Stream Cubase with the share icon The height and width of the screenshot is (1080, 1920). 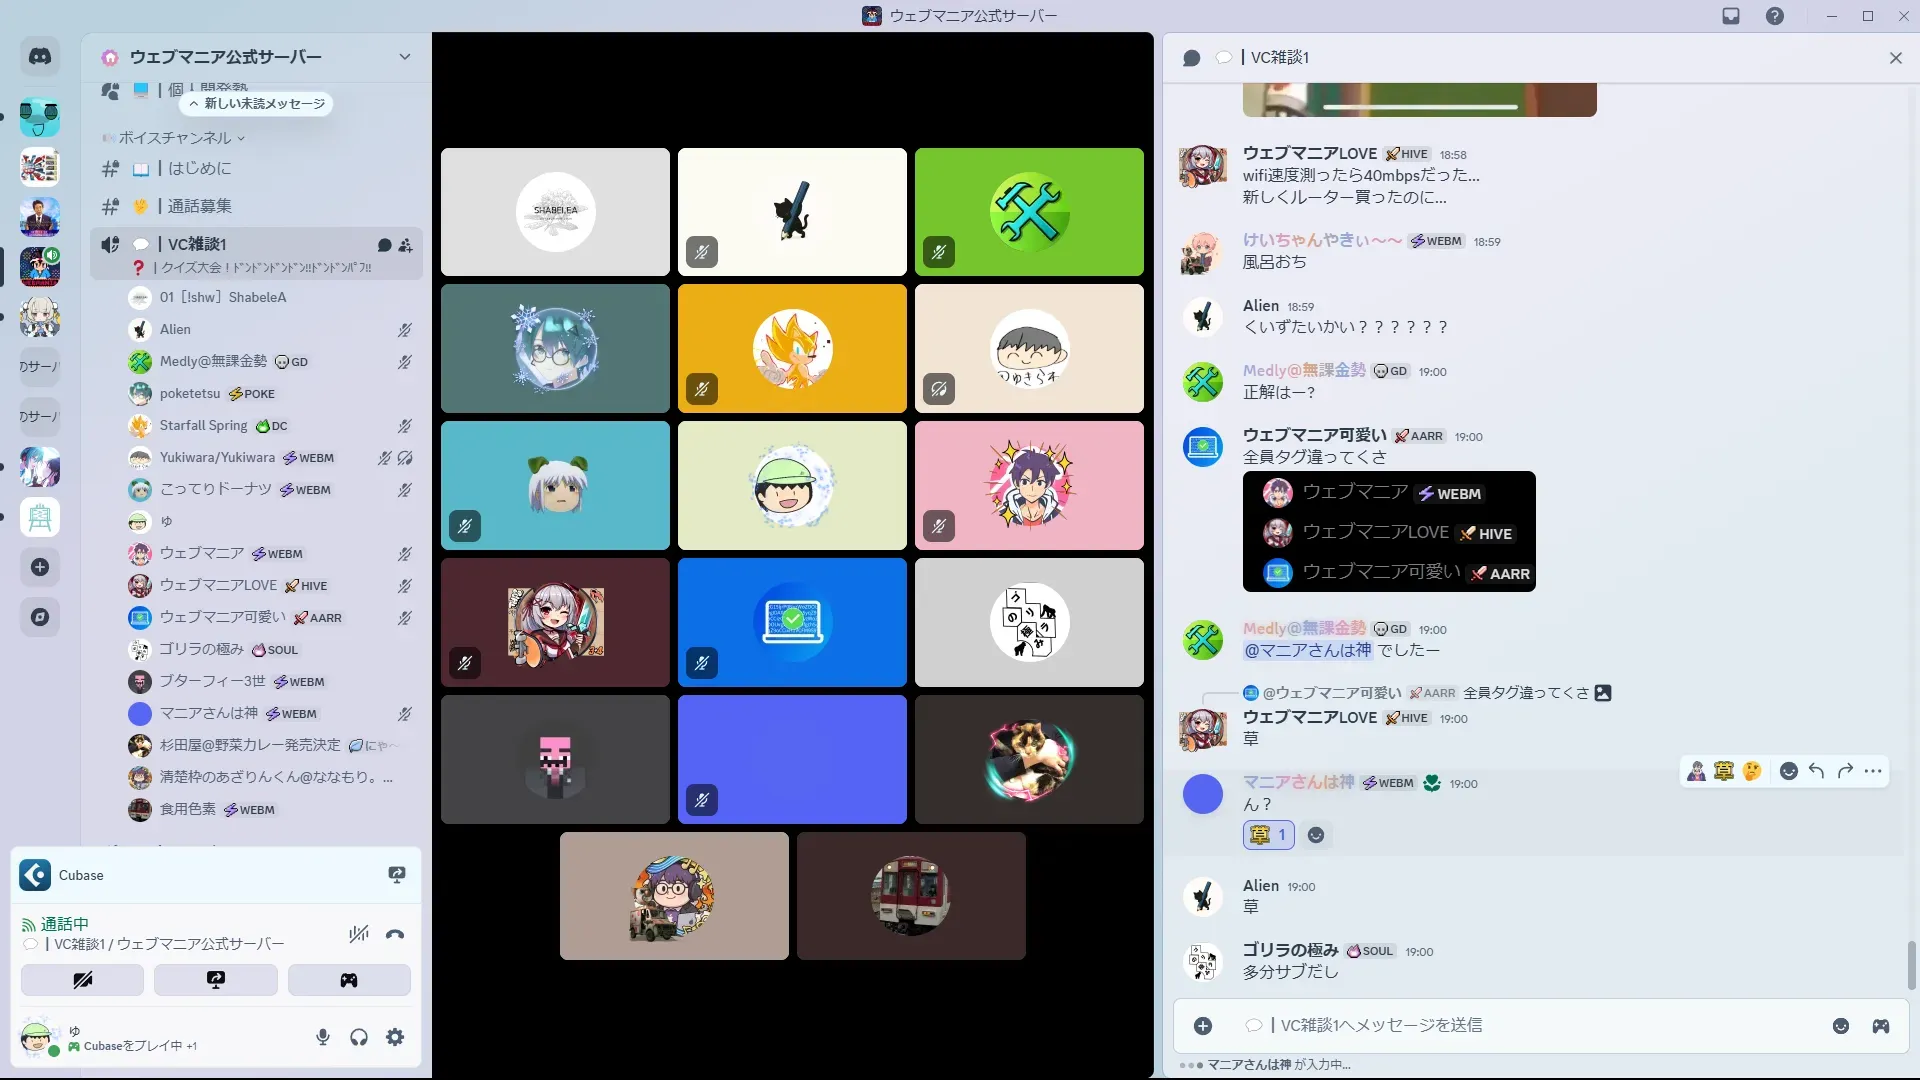[397, 875]
